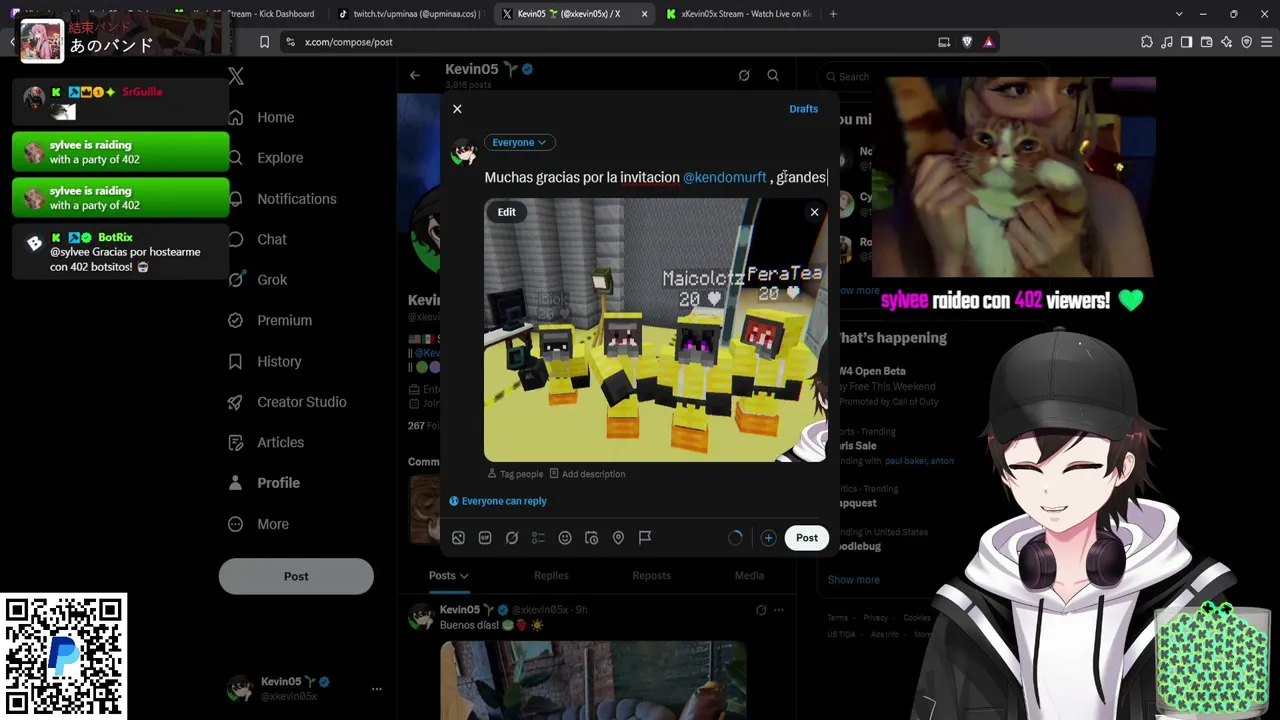The height and width of the screenshot is (720, 1280).
Task: Open account menu dots next to Kevin05
Action: coord(377,689)
